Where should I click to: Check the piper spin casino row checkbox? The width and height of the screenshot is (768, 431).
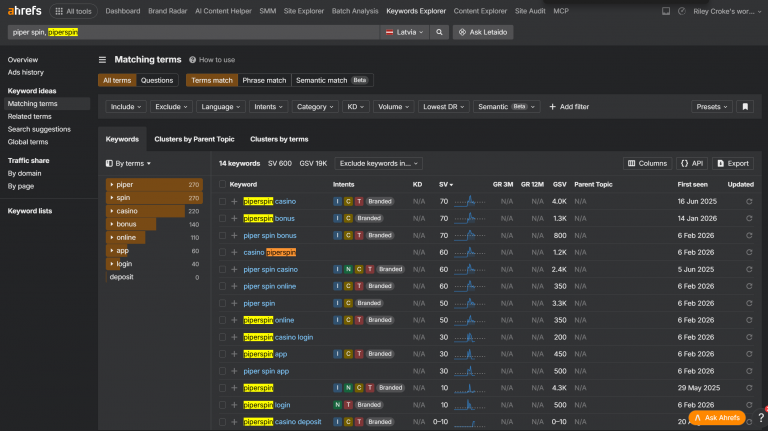click(222, 269)
